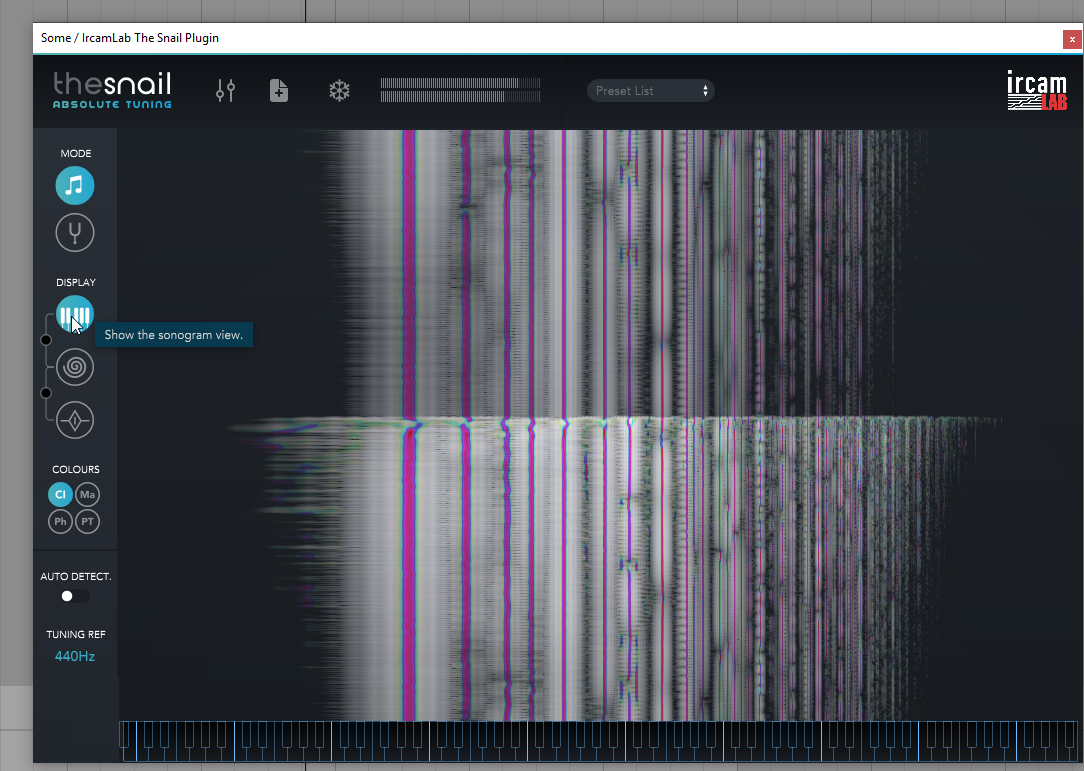Select the music mode note icon
The height and width of the screenshot is (771, 1084).
[x=75, y=186]
